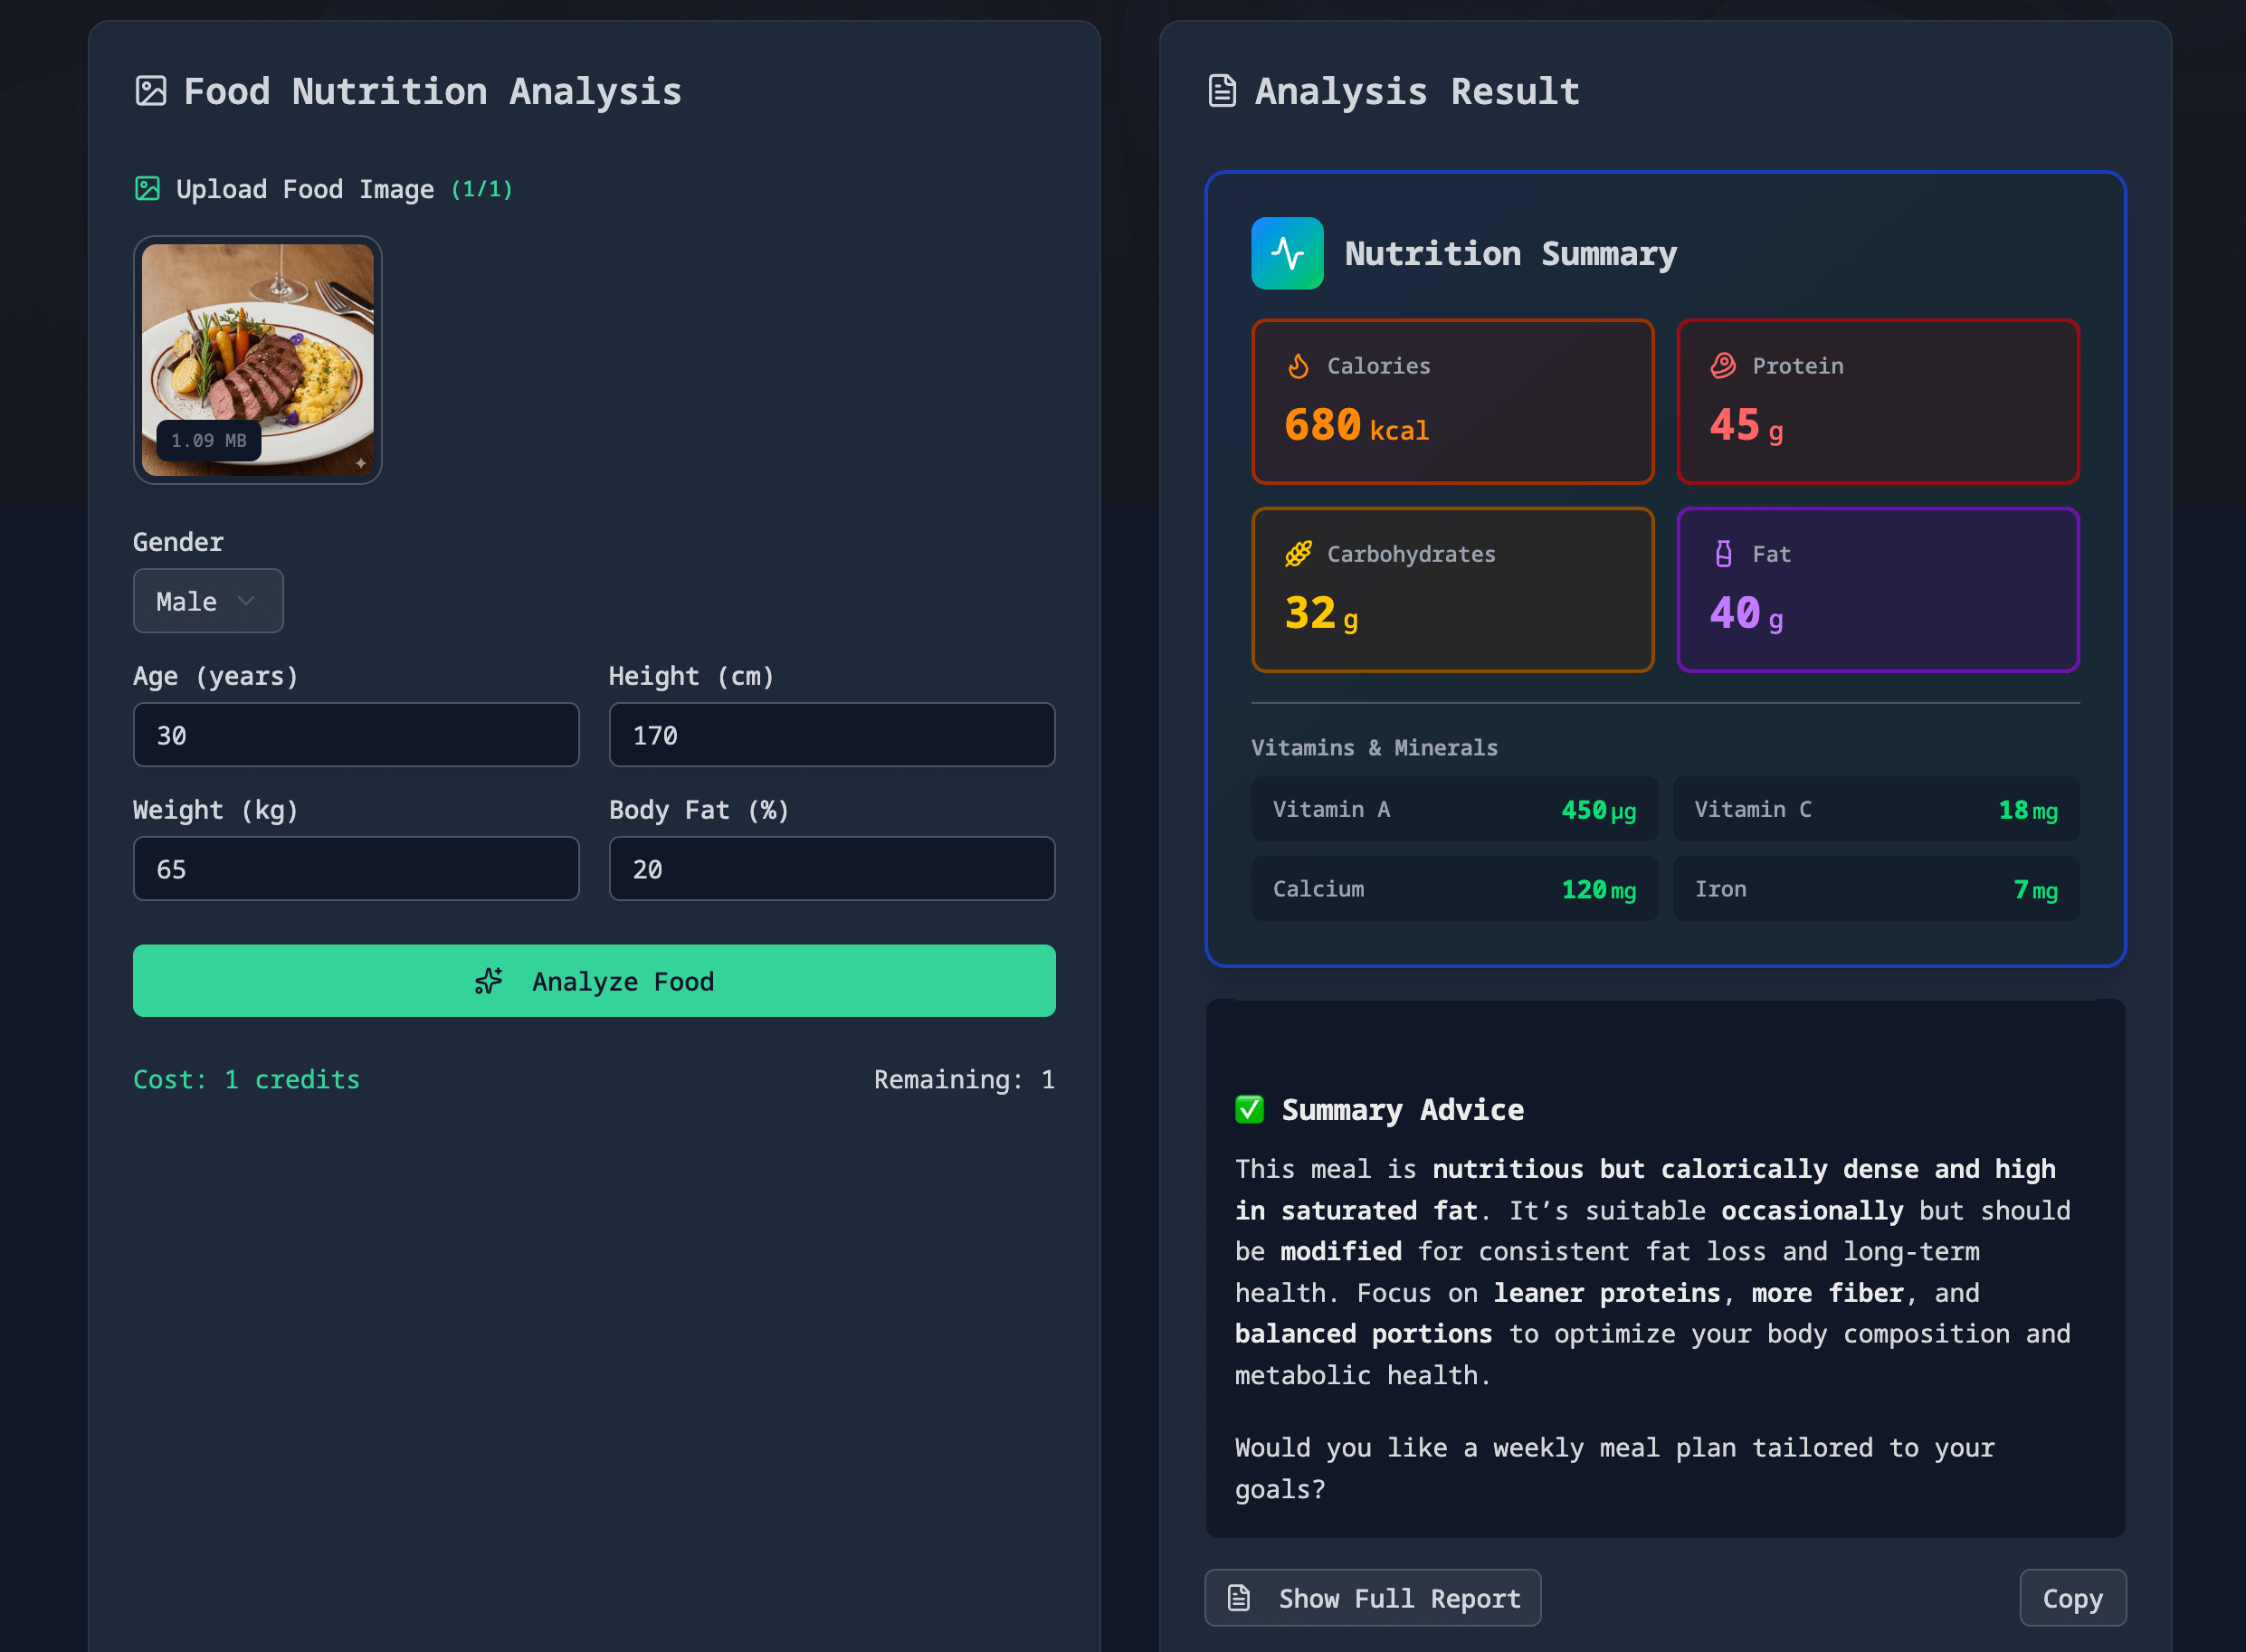Click the Carbohydrates wheat icon
Screen dimensions: 2246x1652
click(x=1298, y=554)
